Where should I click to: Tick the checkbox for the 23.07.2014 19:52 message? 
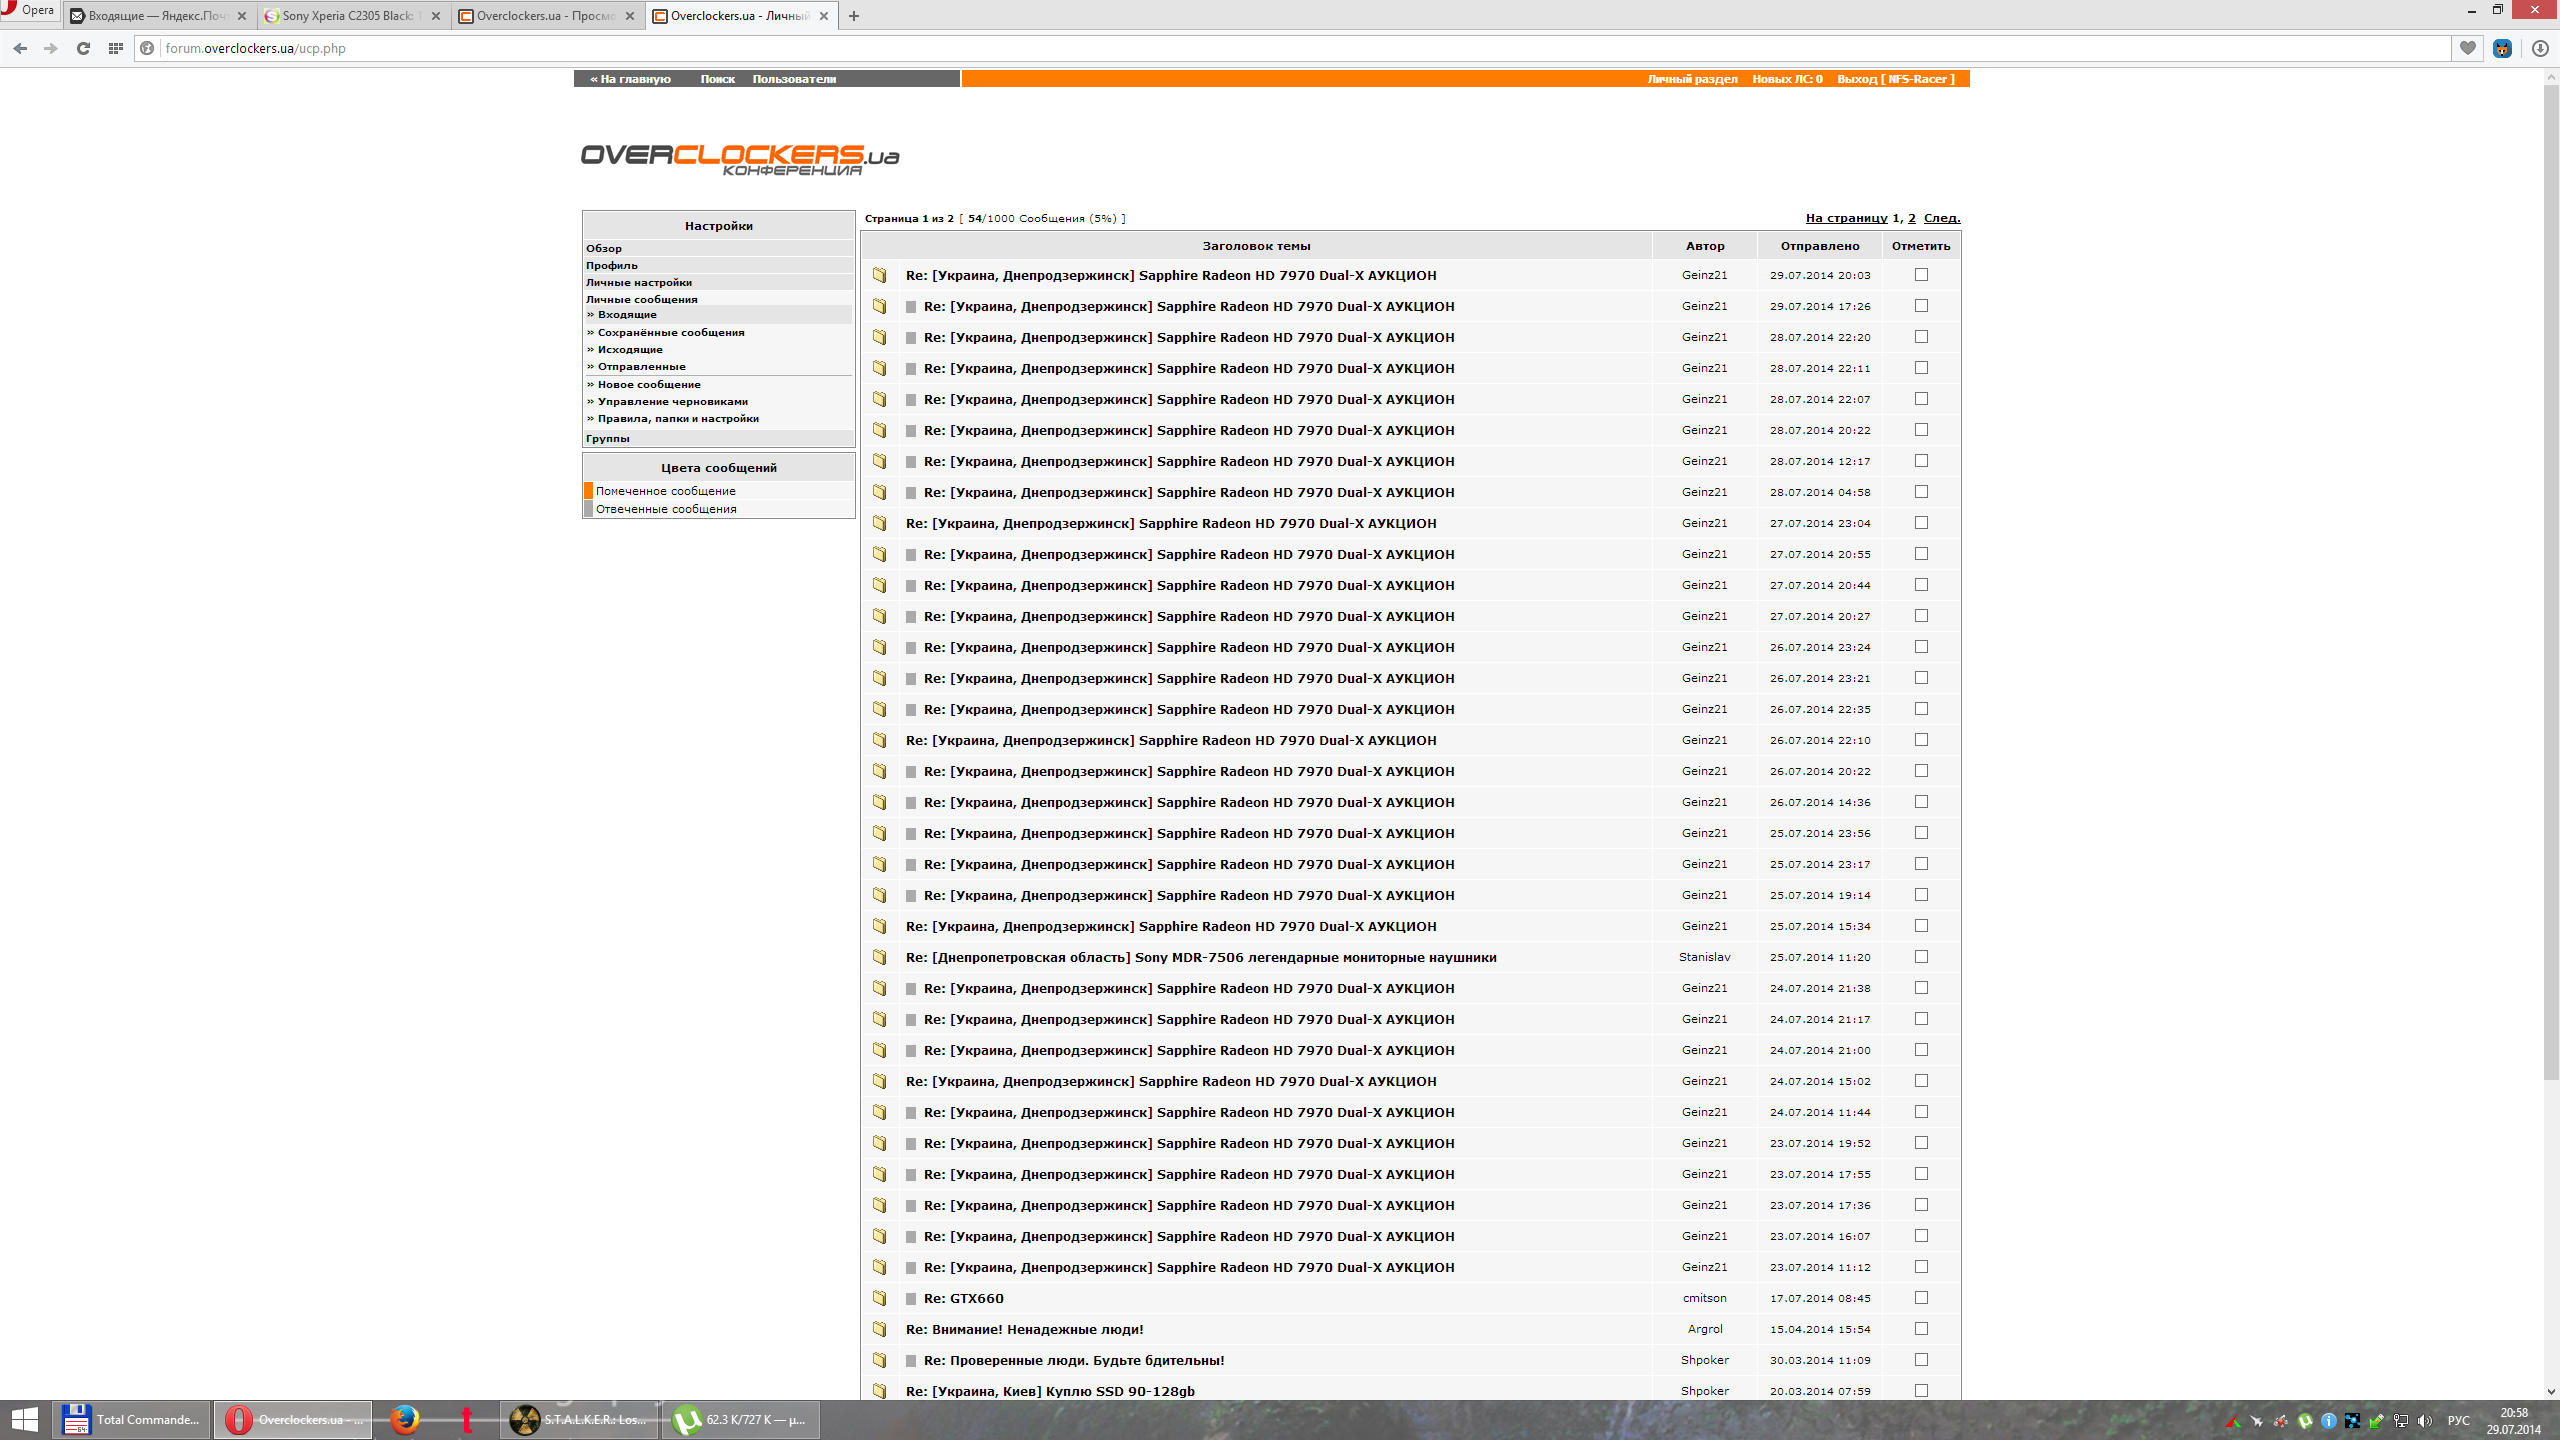coord(1921,1143)
